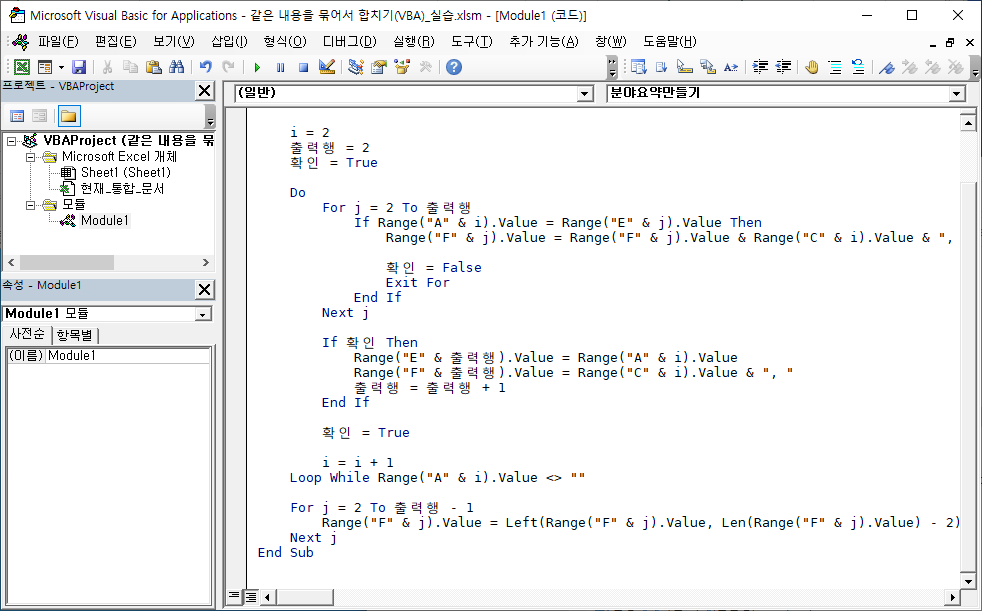
Task: Select Sheet1 (Sheet1) in project tree
Action: [x=125, y=173]
